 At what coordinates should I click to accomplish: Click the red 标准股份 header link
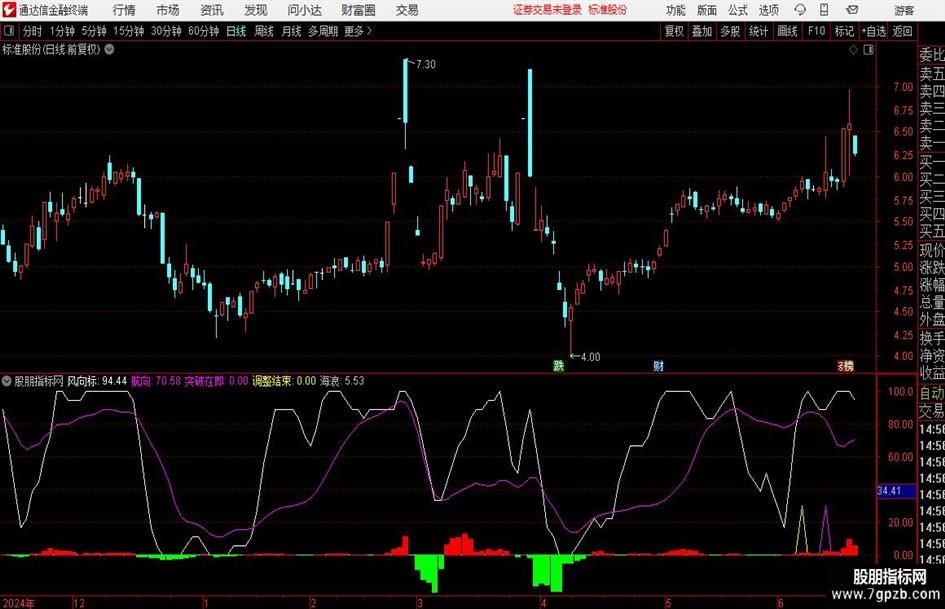pos(608,10)
